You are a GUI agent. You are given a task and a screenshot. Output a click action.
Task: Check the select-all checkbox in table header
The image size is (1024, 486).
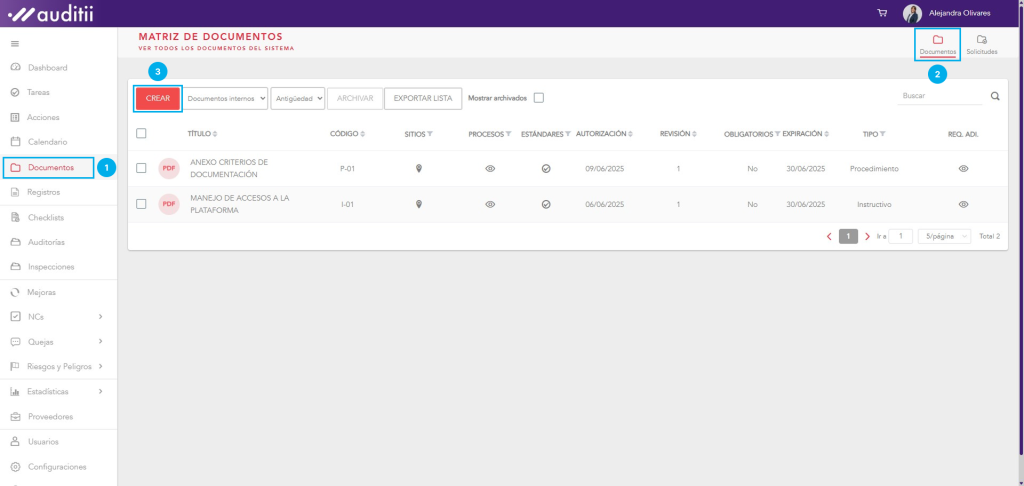click(x=141, y=133)
